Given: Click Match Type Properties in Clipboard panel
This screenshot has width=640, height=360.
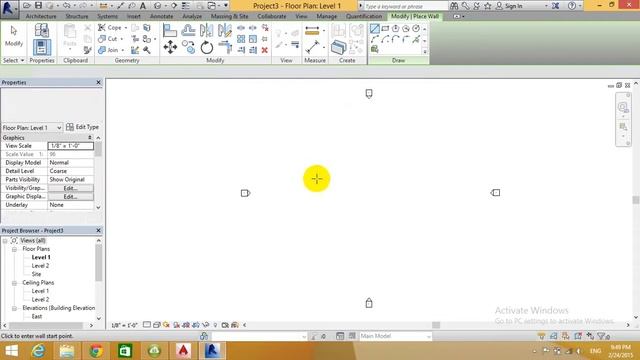Looking at the screenshot, I should (87, 50).
